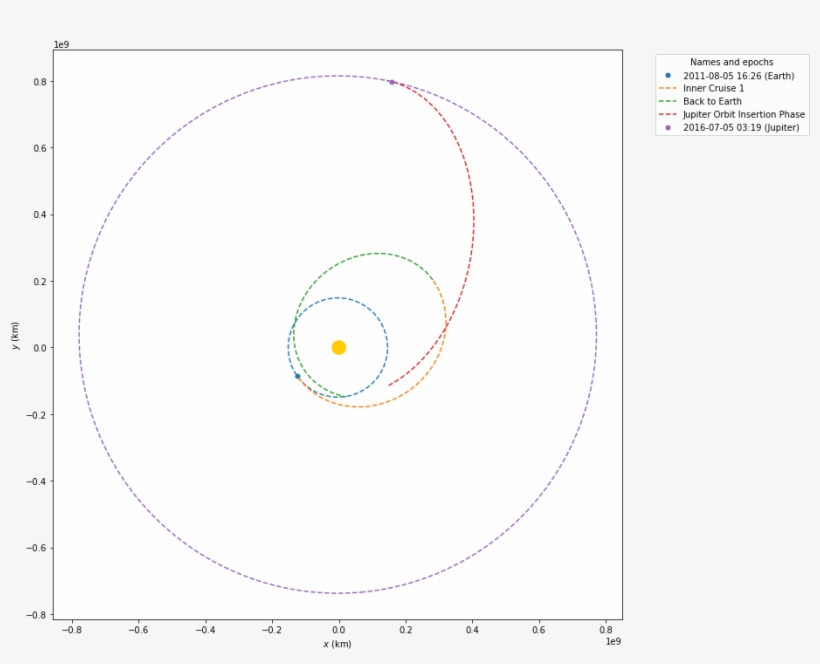Toggle Back to Earth visibility in the legend

click(x=711, y=101)
